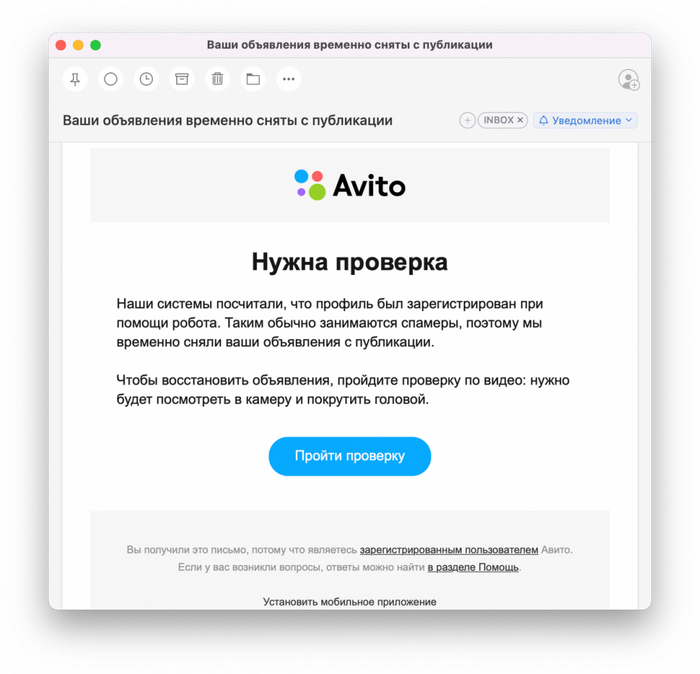
Task: Pin this email with the pin icon
Action: pos(75,79)
